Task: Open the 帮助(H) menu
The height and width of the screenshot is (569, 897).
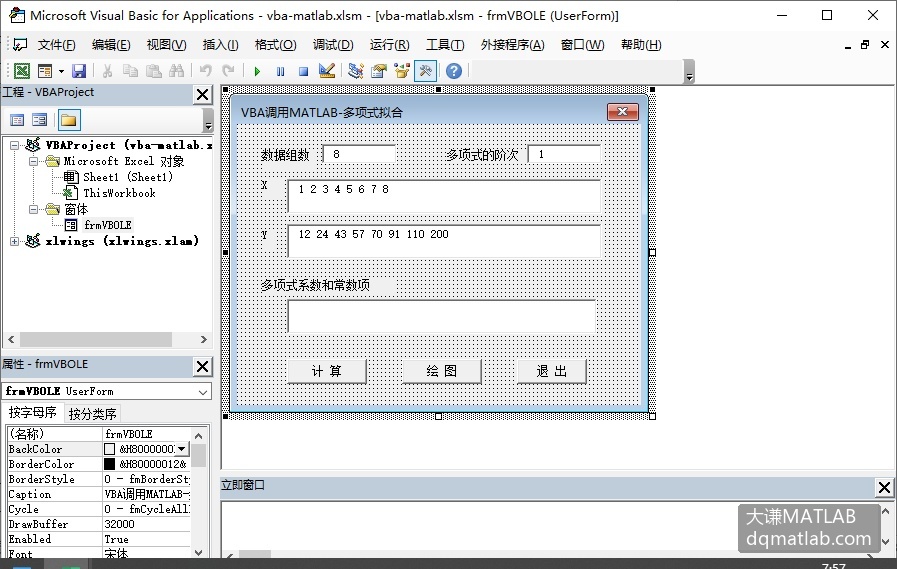Action: [x=641, y=45]
